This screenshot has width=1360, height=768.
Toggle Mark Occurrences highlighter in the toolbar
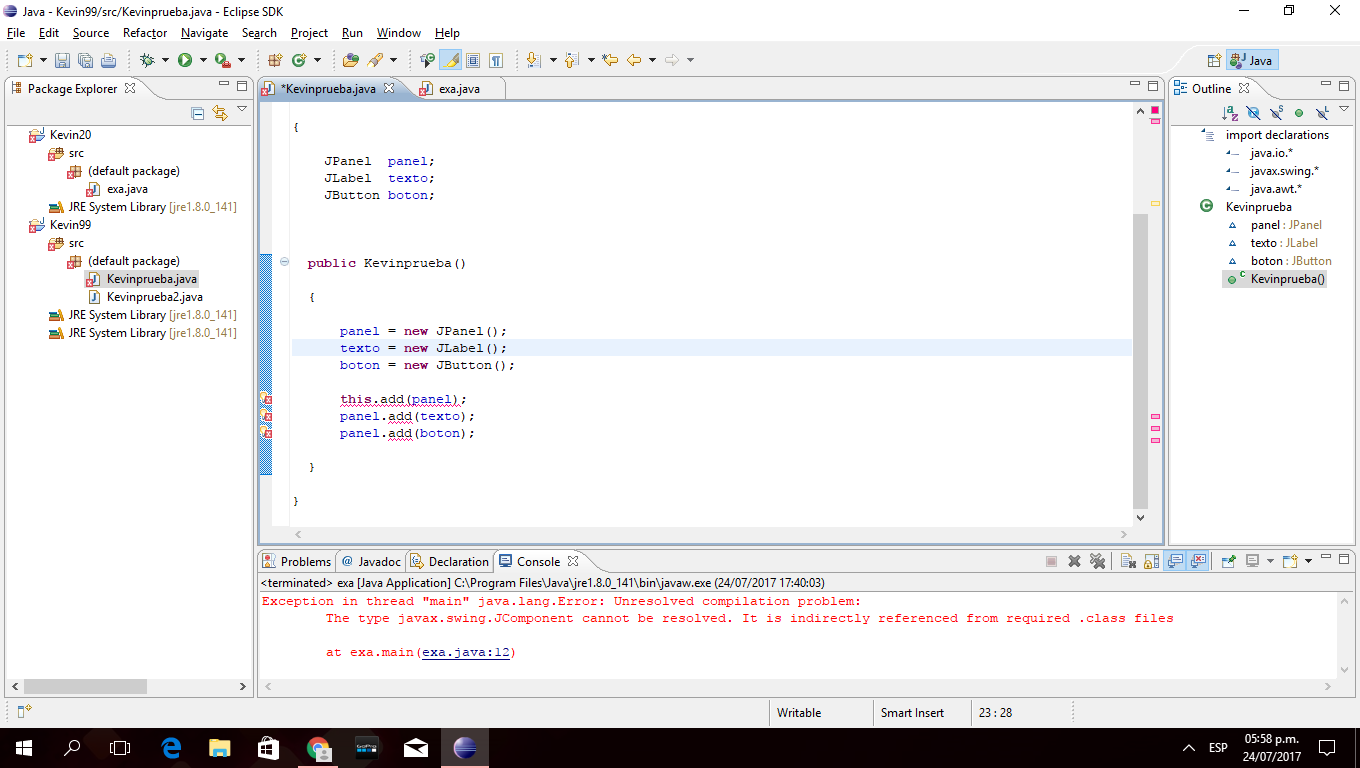450,60
